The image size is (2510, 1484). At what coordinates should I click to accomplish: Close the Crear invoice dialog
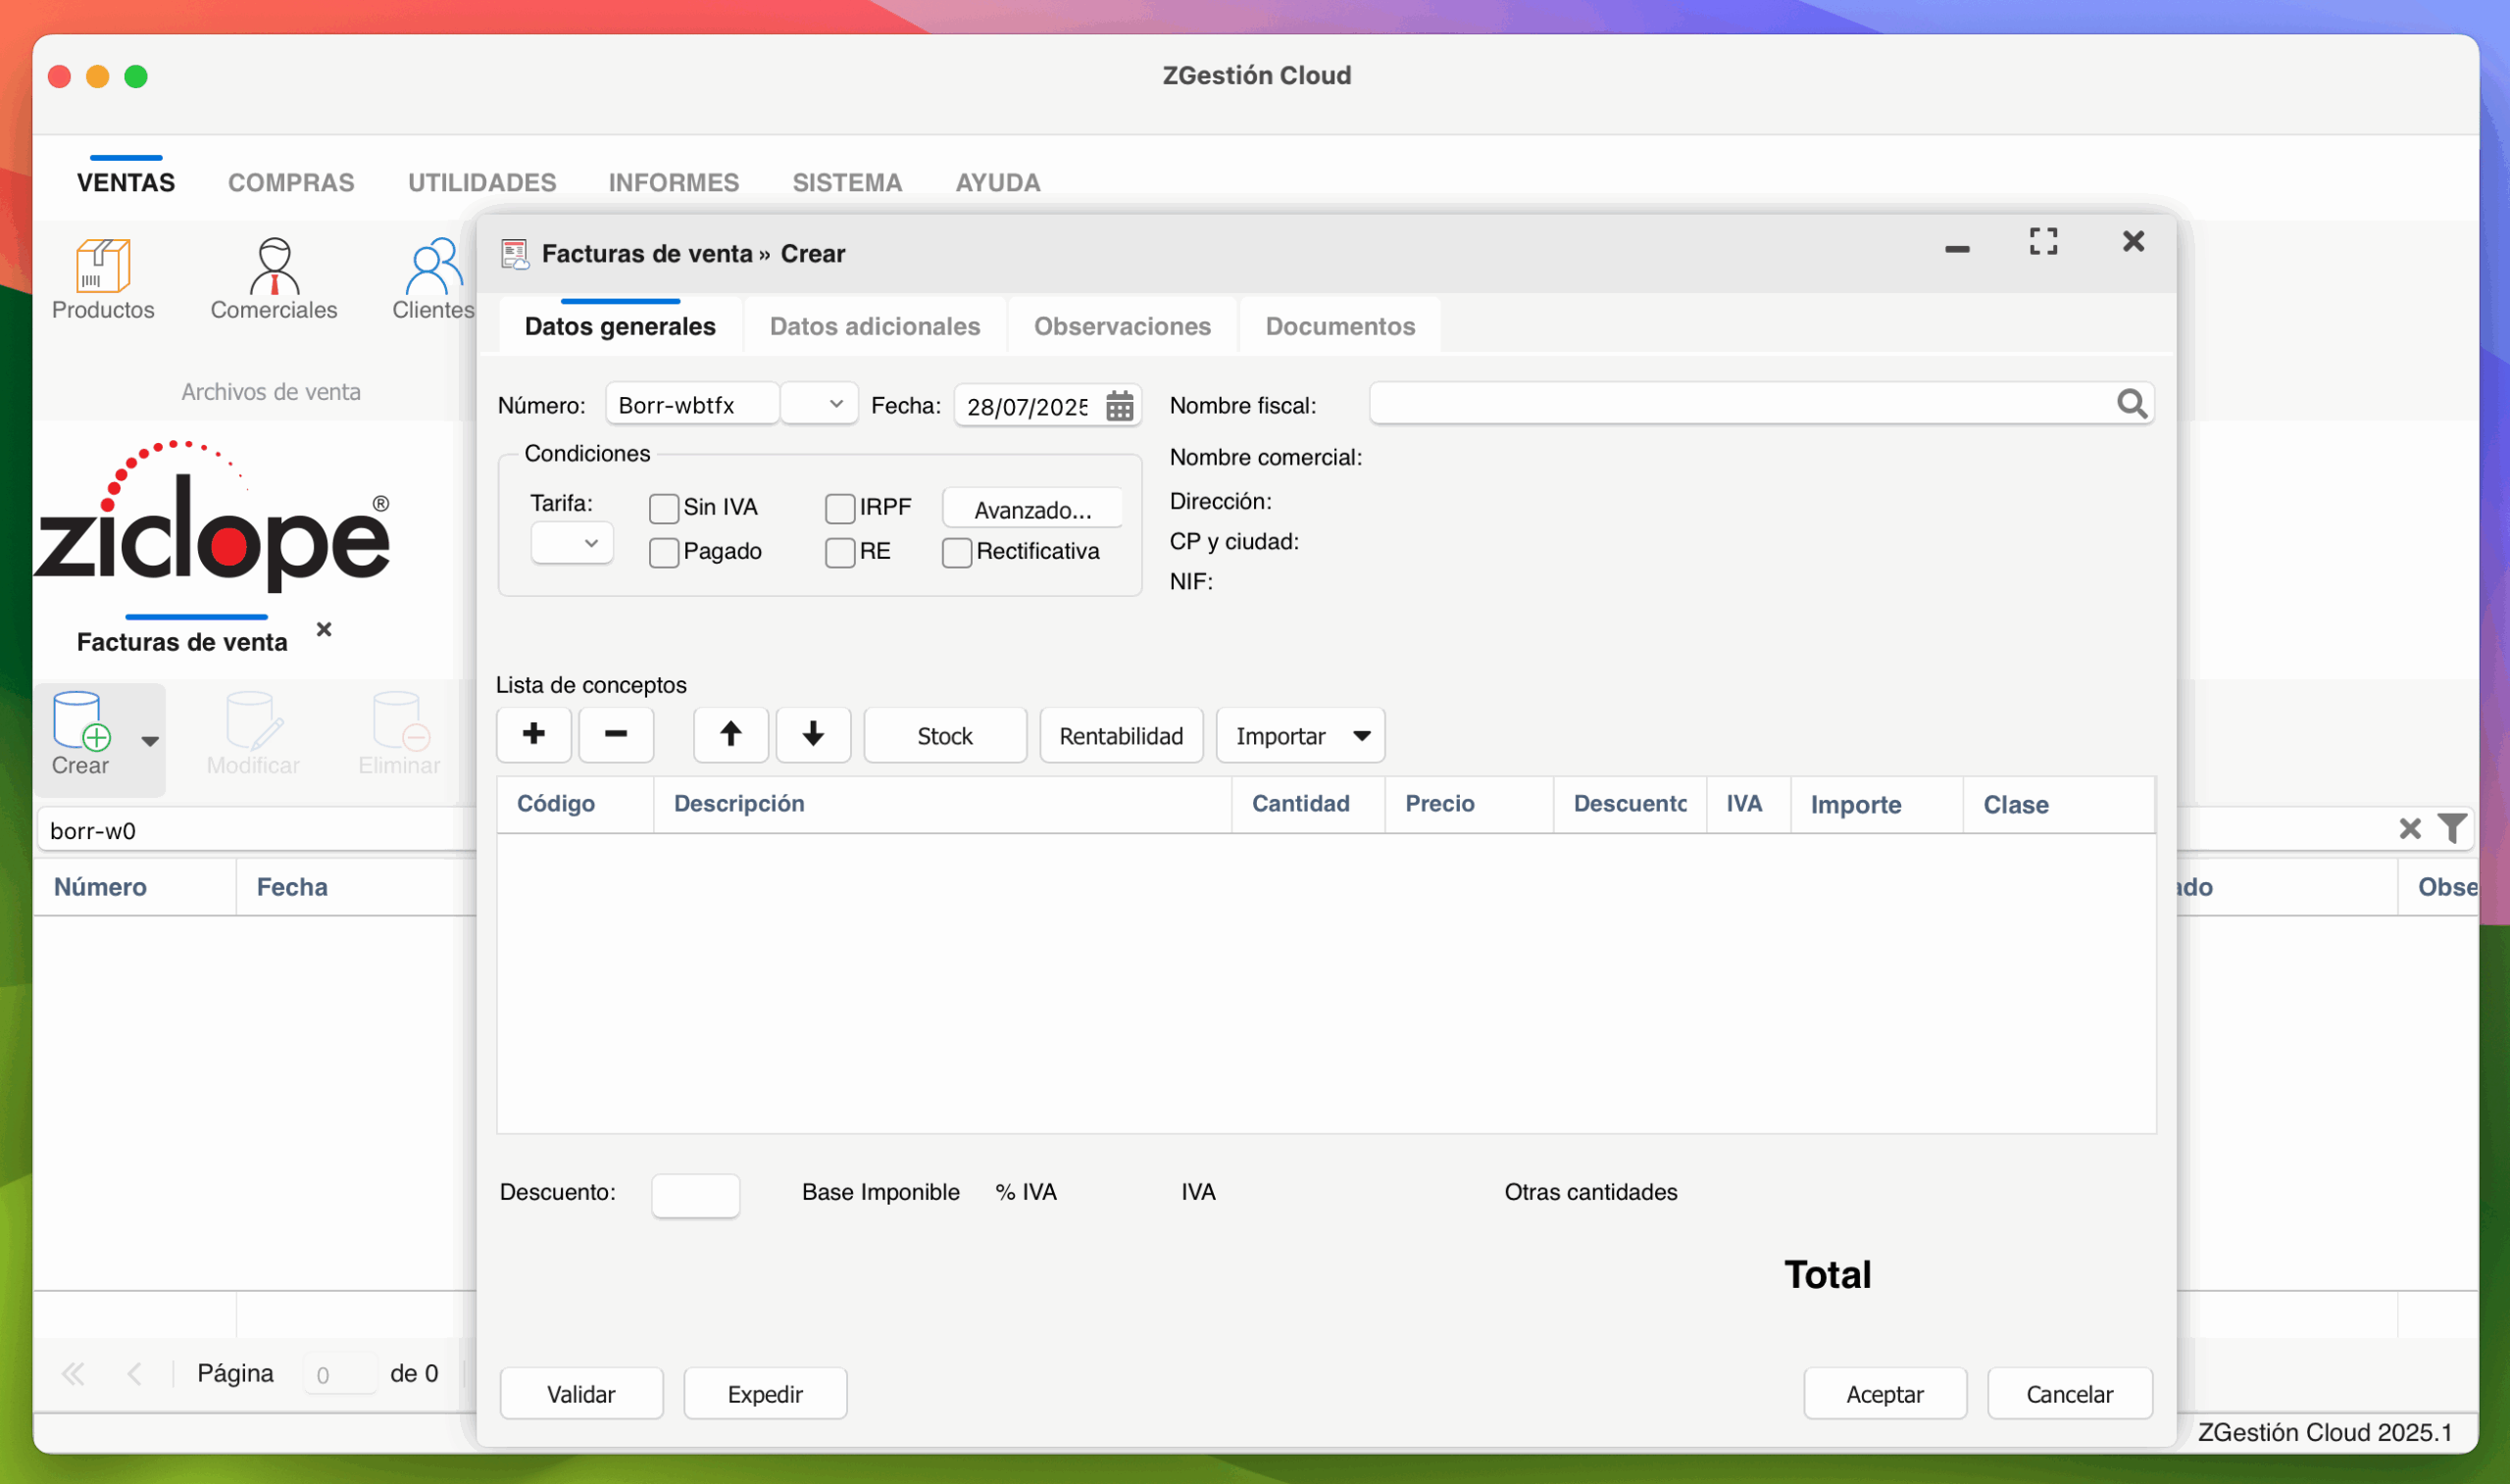[x=2133, y=241]
